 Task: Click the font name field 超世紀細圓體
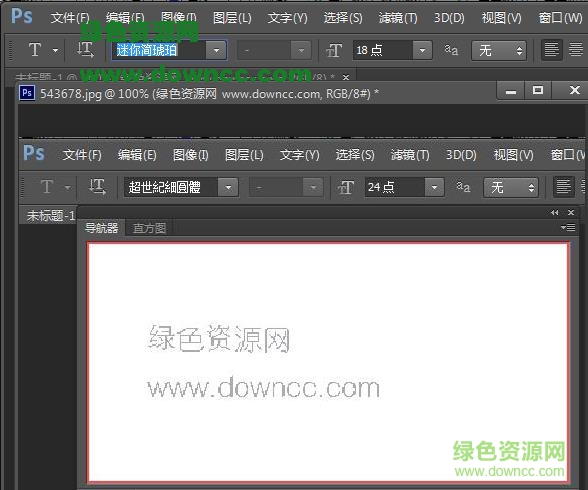[x=171, y=187]
